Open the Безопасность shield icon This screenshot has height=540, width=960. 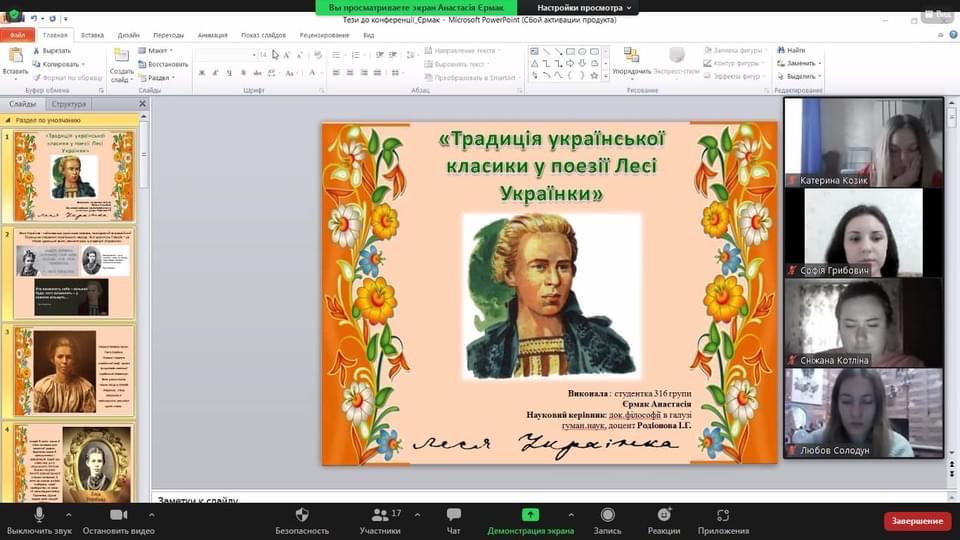click(x=302, y=515)
